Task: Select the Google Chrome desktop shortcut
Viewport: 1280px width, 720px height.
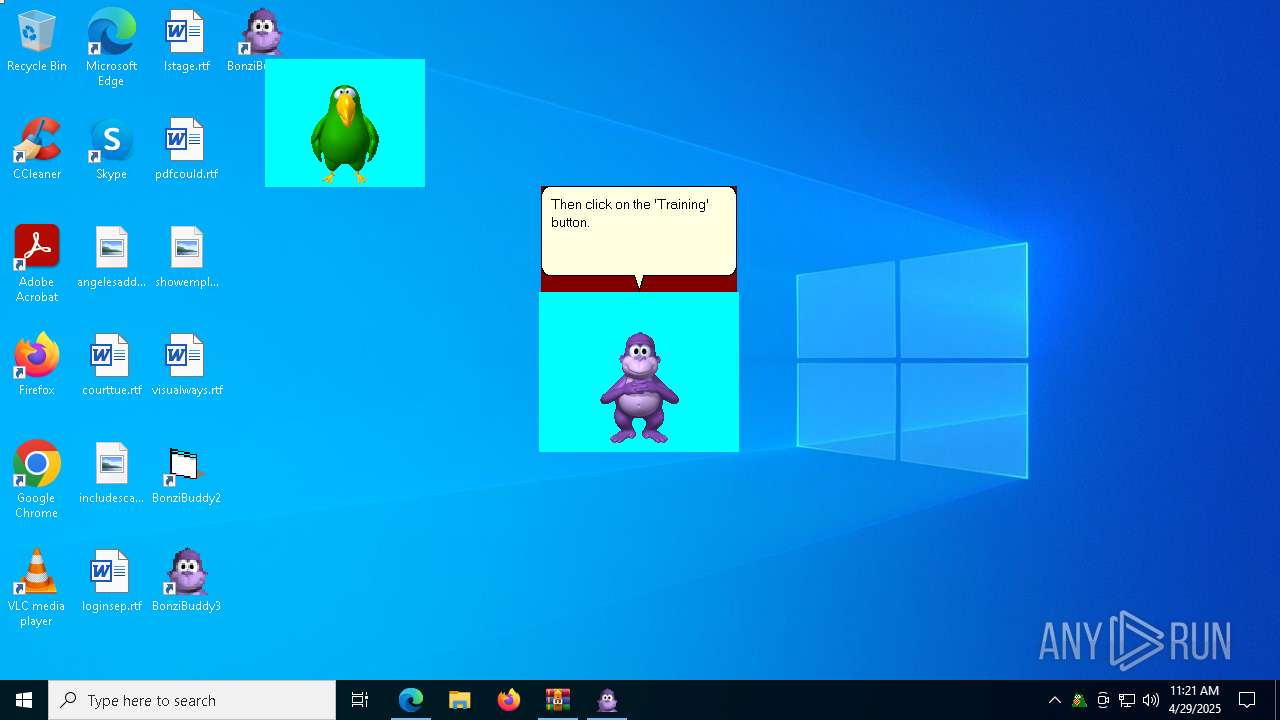Action: [37, 480]
